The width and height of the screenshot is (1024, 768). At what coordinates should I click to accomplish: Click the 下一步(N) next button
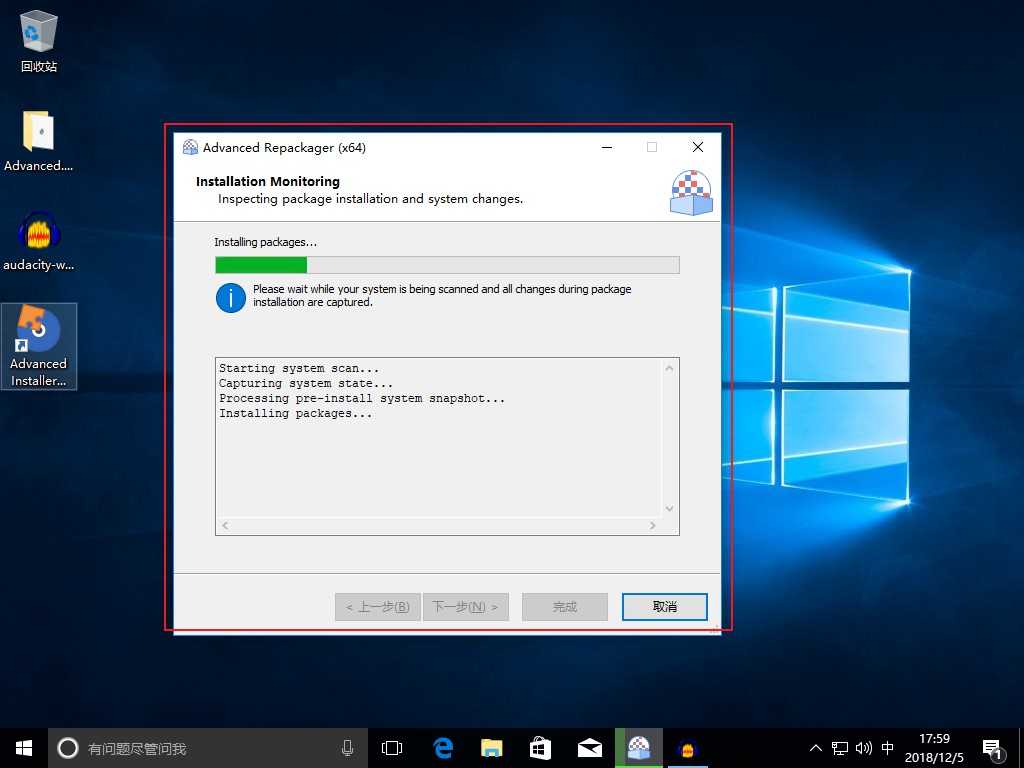tap(466, 607)
